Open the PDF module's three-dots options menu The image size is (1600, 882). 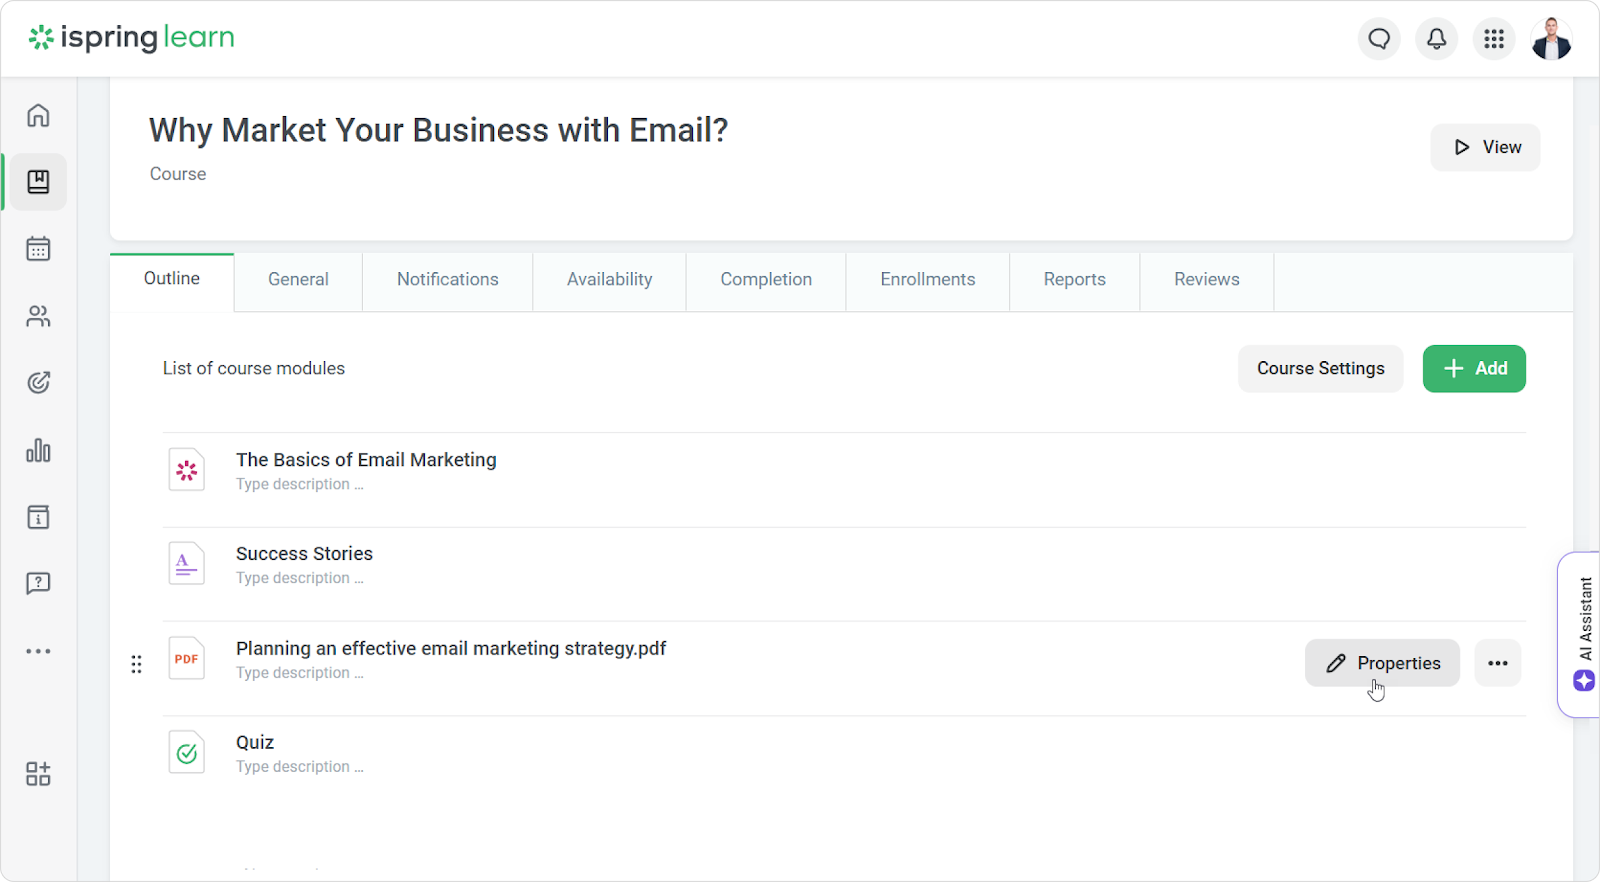click(1497, 663)
